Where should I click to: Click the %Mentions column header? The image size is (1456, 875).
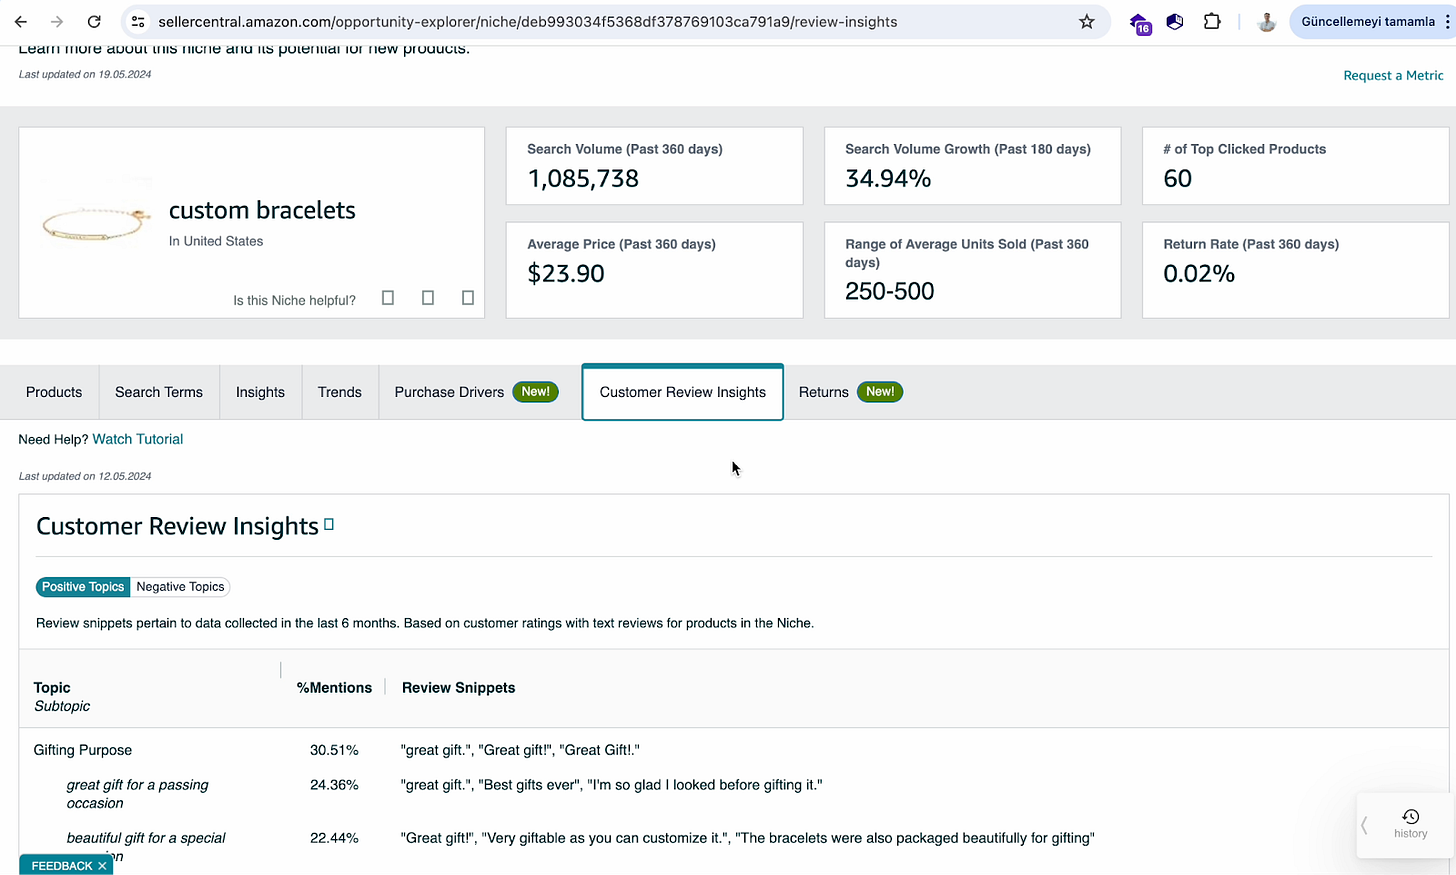334,688
